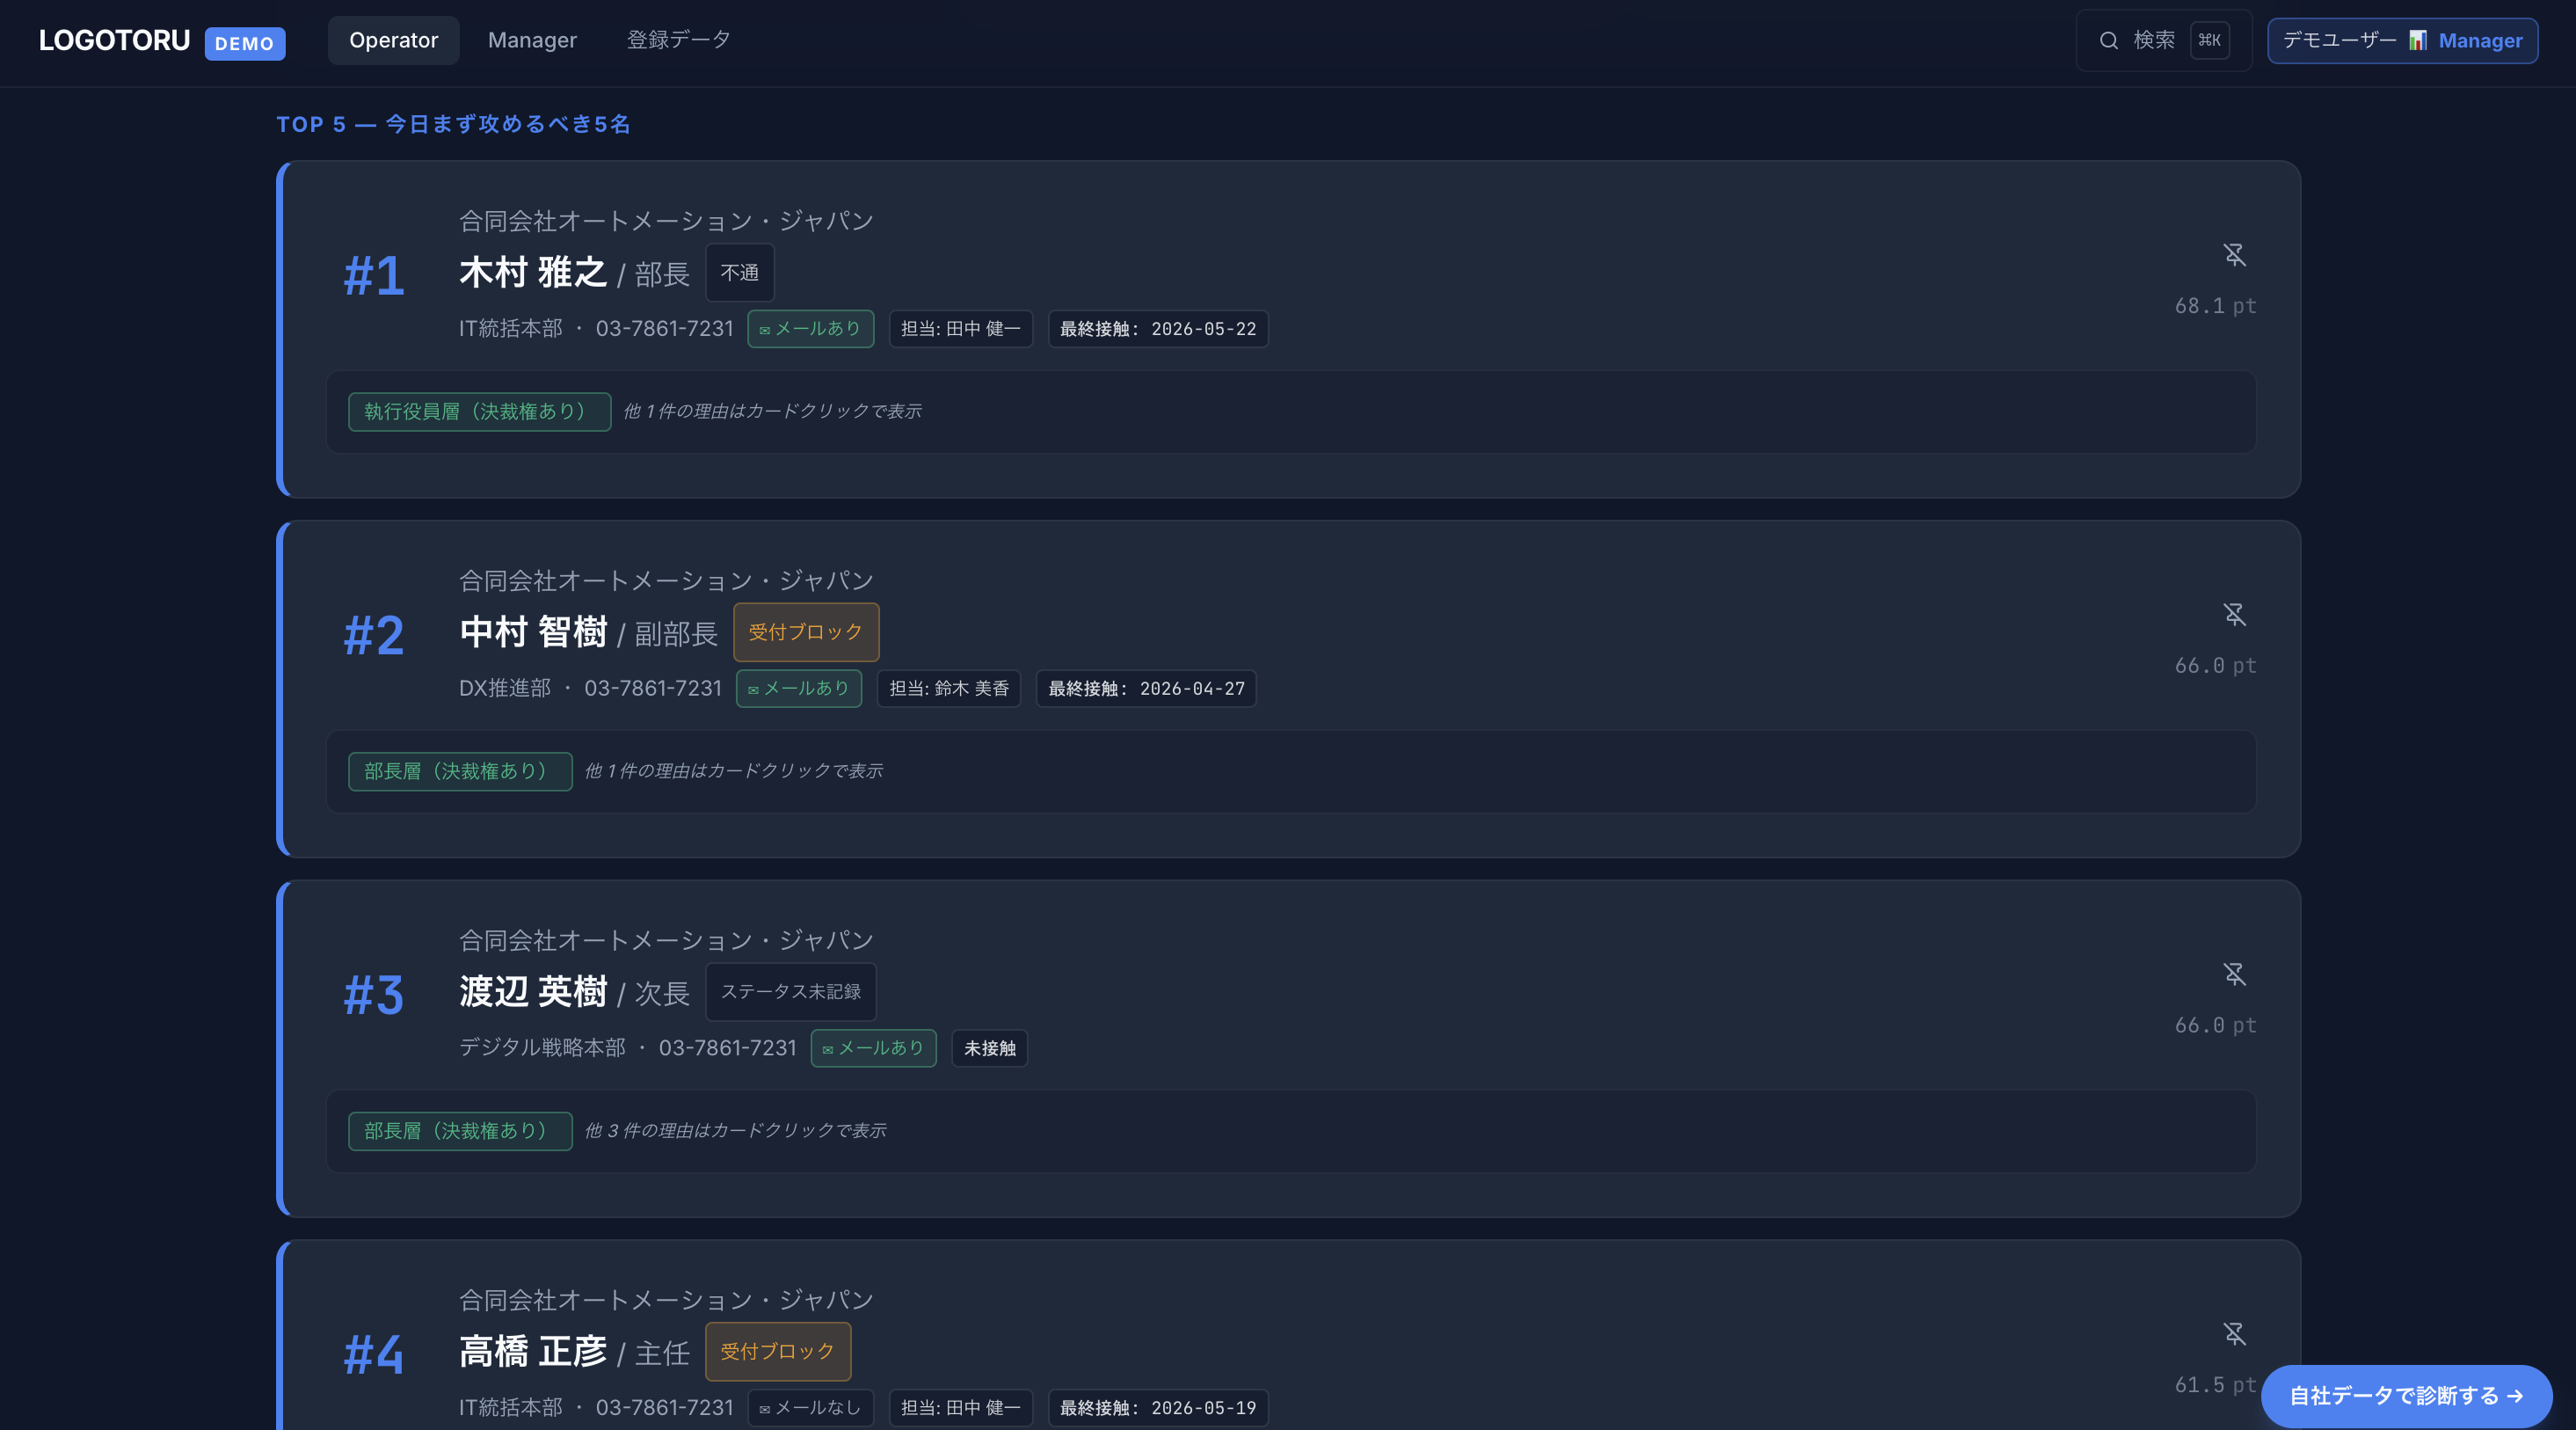Click company name above 木村 雅之
2576x1430 pixels.
click(x=666, y=221)
